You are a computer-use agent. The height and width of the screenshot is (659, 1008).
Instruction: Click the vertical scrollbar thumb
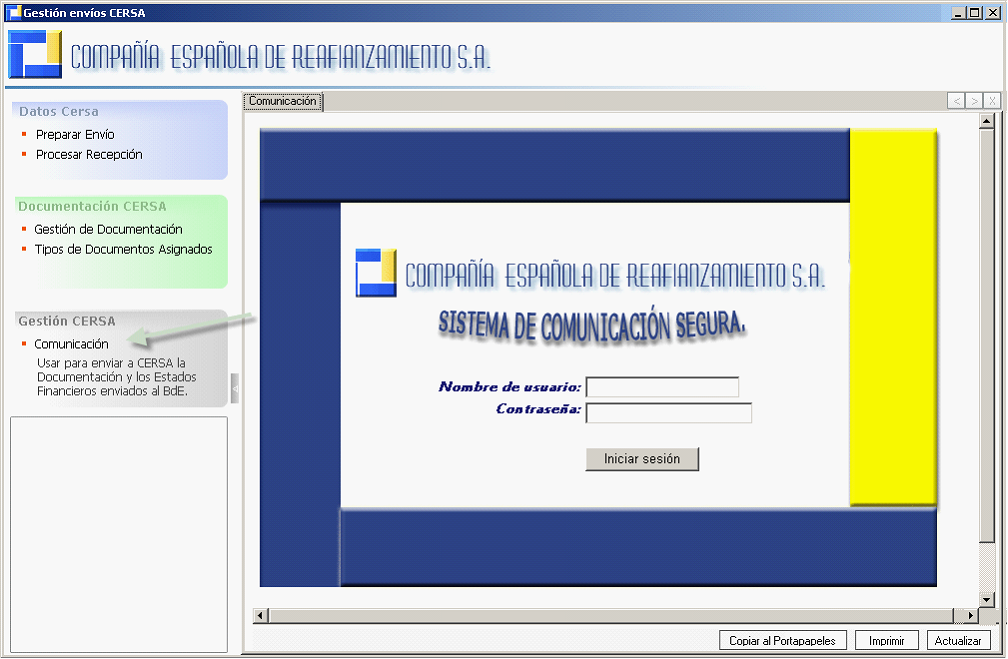(987, 334)
